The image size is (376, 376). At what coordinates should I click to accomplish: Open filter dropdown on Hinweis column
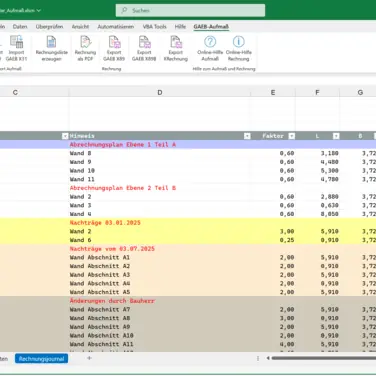click(x=247, y=136)
